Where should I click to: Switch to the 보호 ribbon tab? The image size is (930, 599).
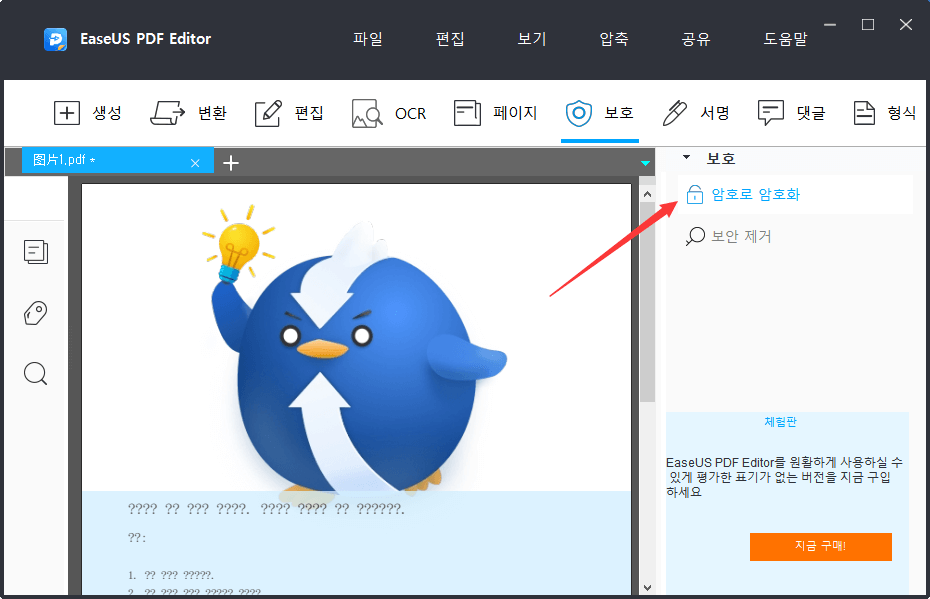pyautogui.click(x=600, y=113)
